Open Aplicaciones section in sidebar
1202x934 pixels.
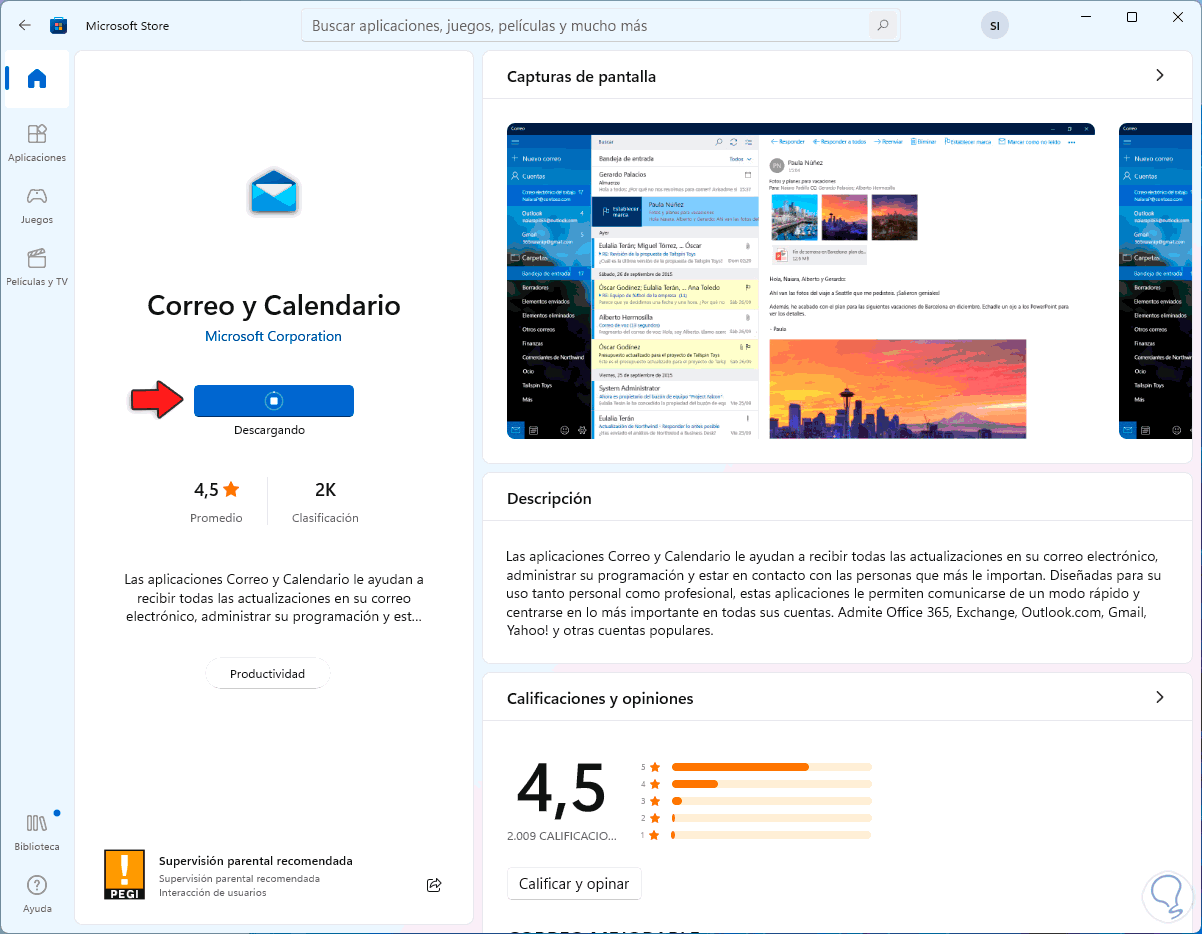pyautogui.click(x=37, y=143)
